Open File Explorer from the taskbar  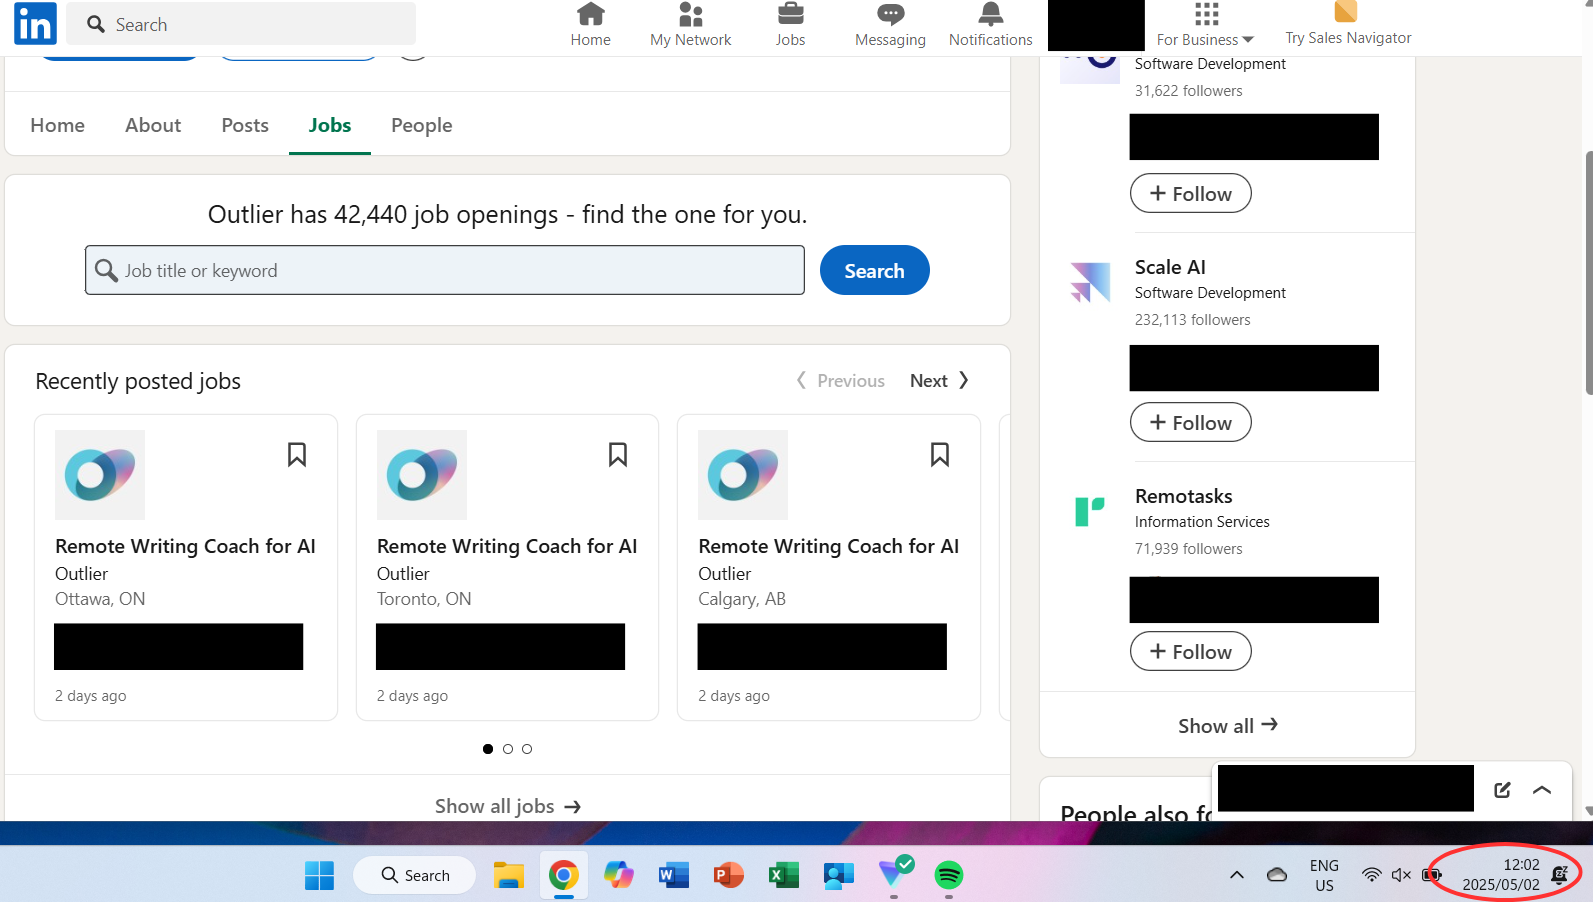[x=509, y=875]
